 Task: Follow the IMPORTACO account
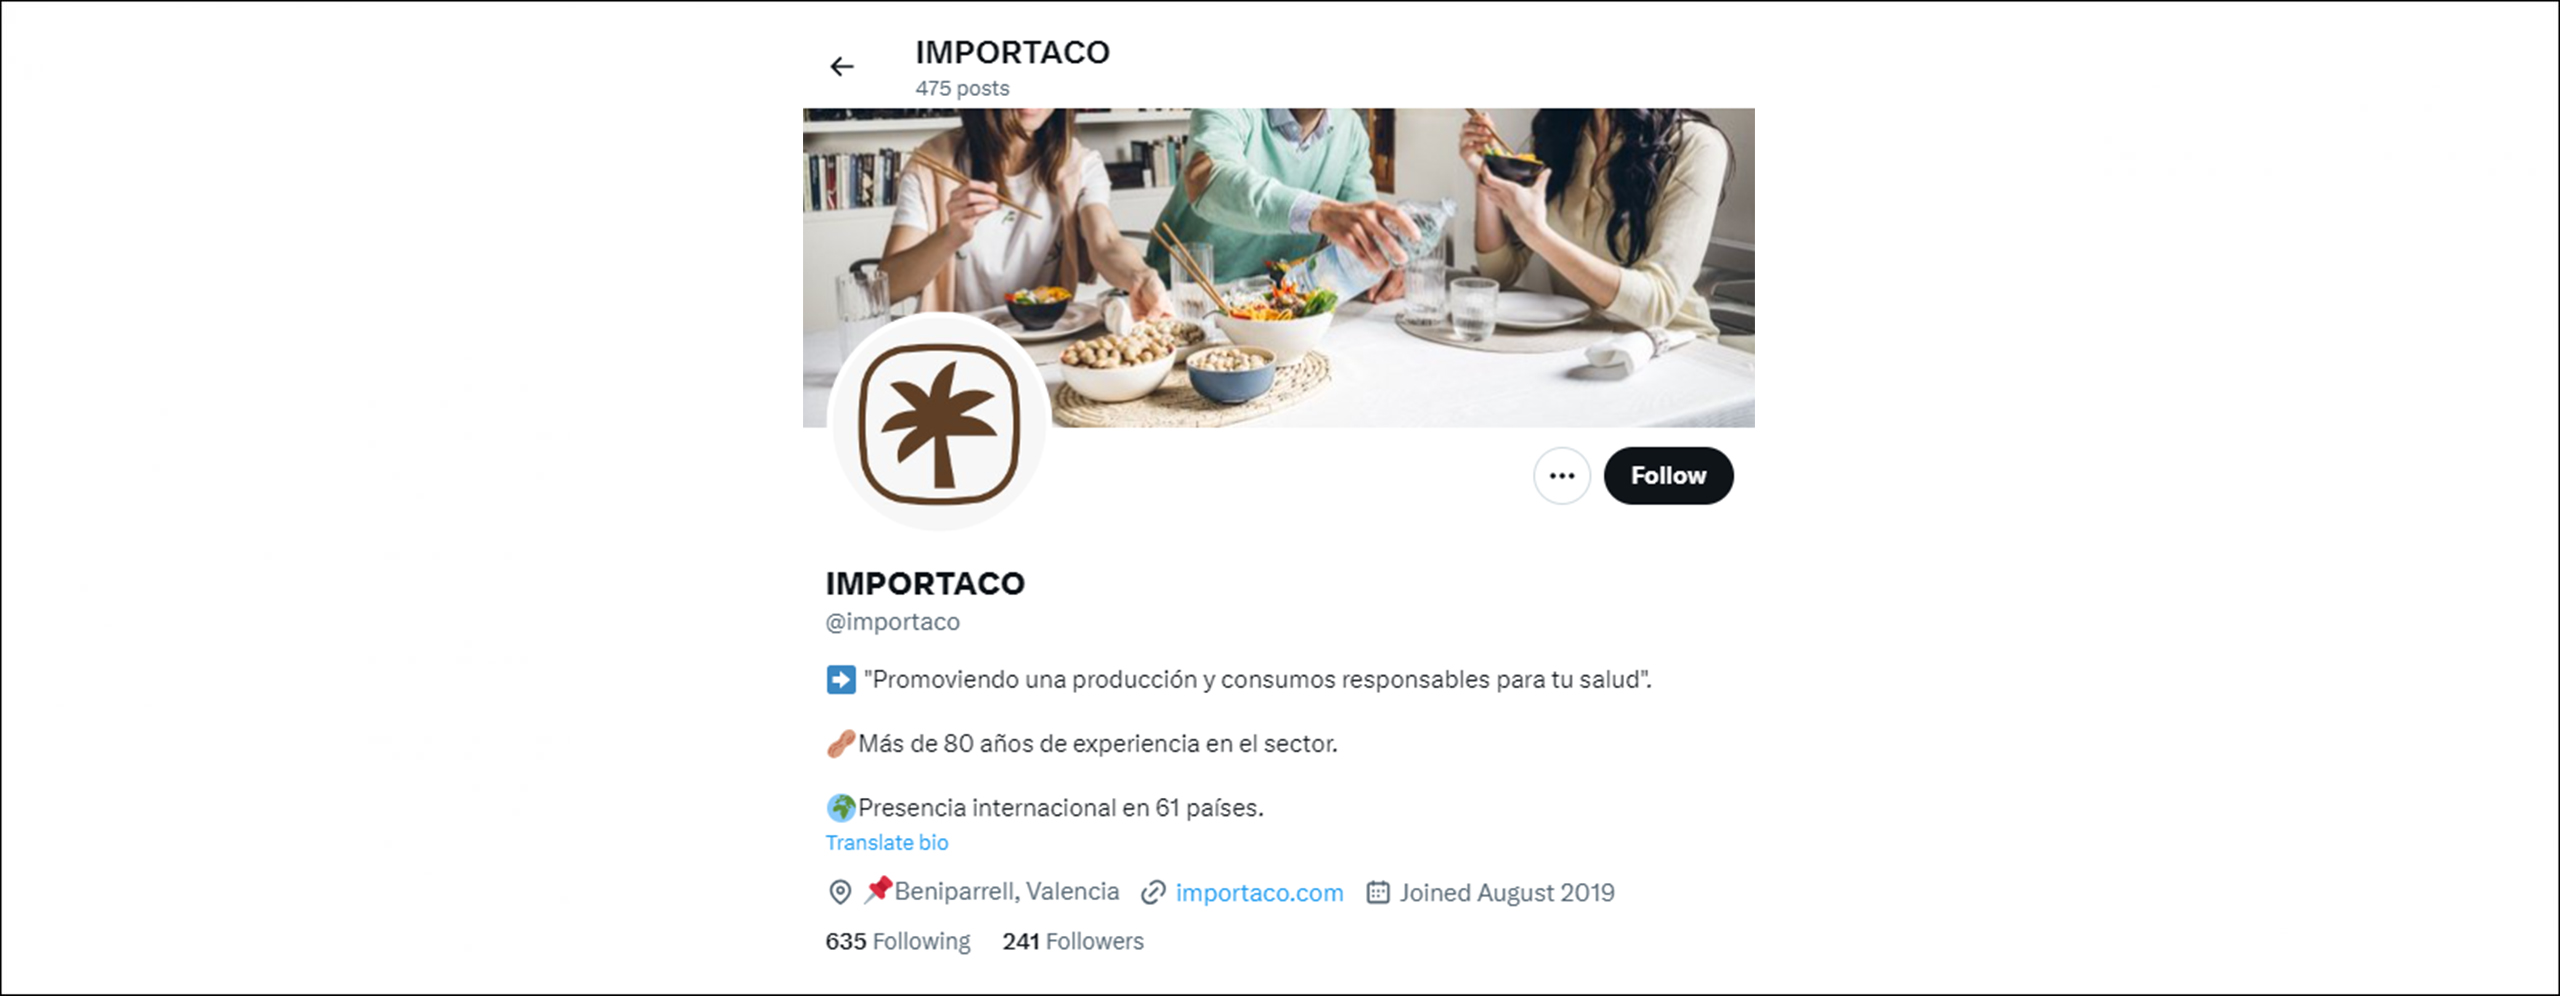pyautogui.click(x=1668, y=476)
